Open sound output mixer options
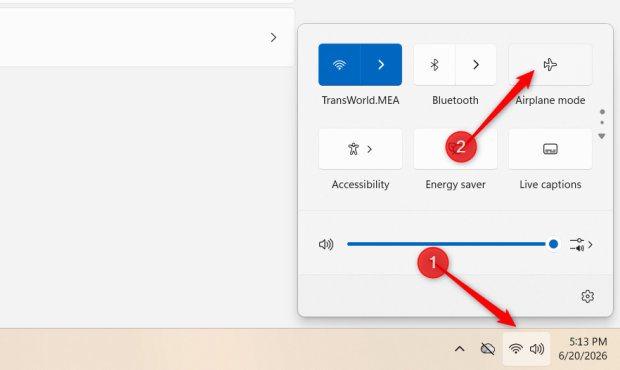The image size is (620, 370). pos(581,244)
